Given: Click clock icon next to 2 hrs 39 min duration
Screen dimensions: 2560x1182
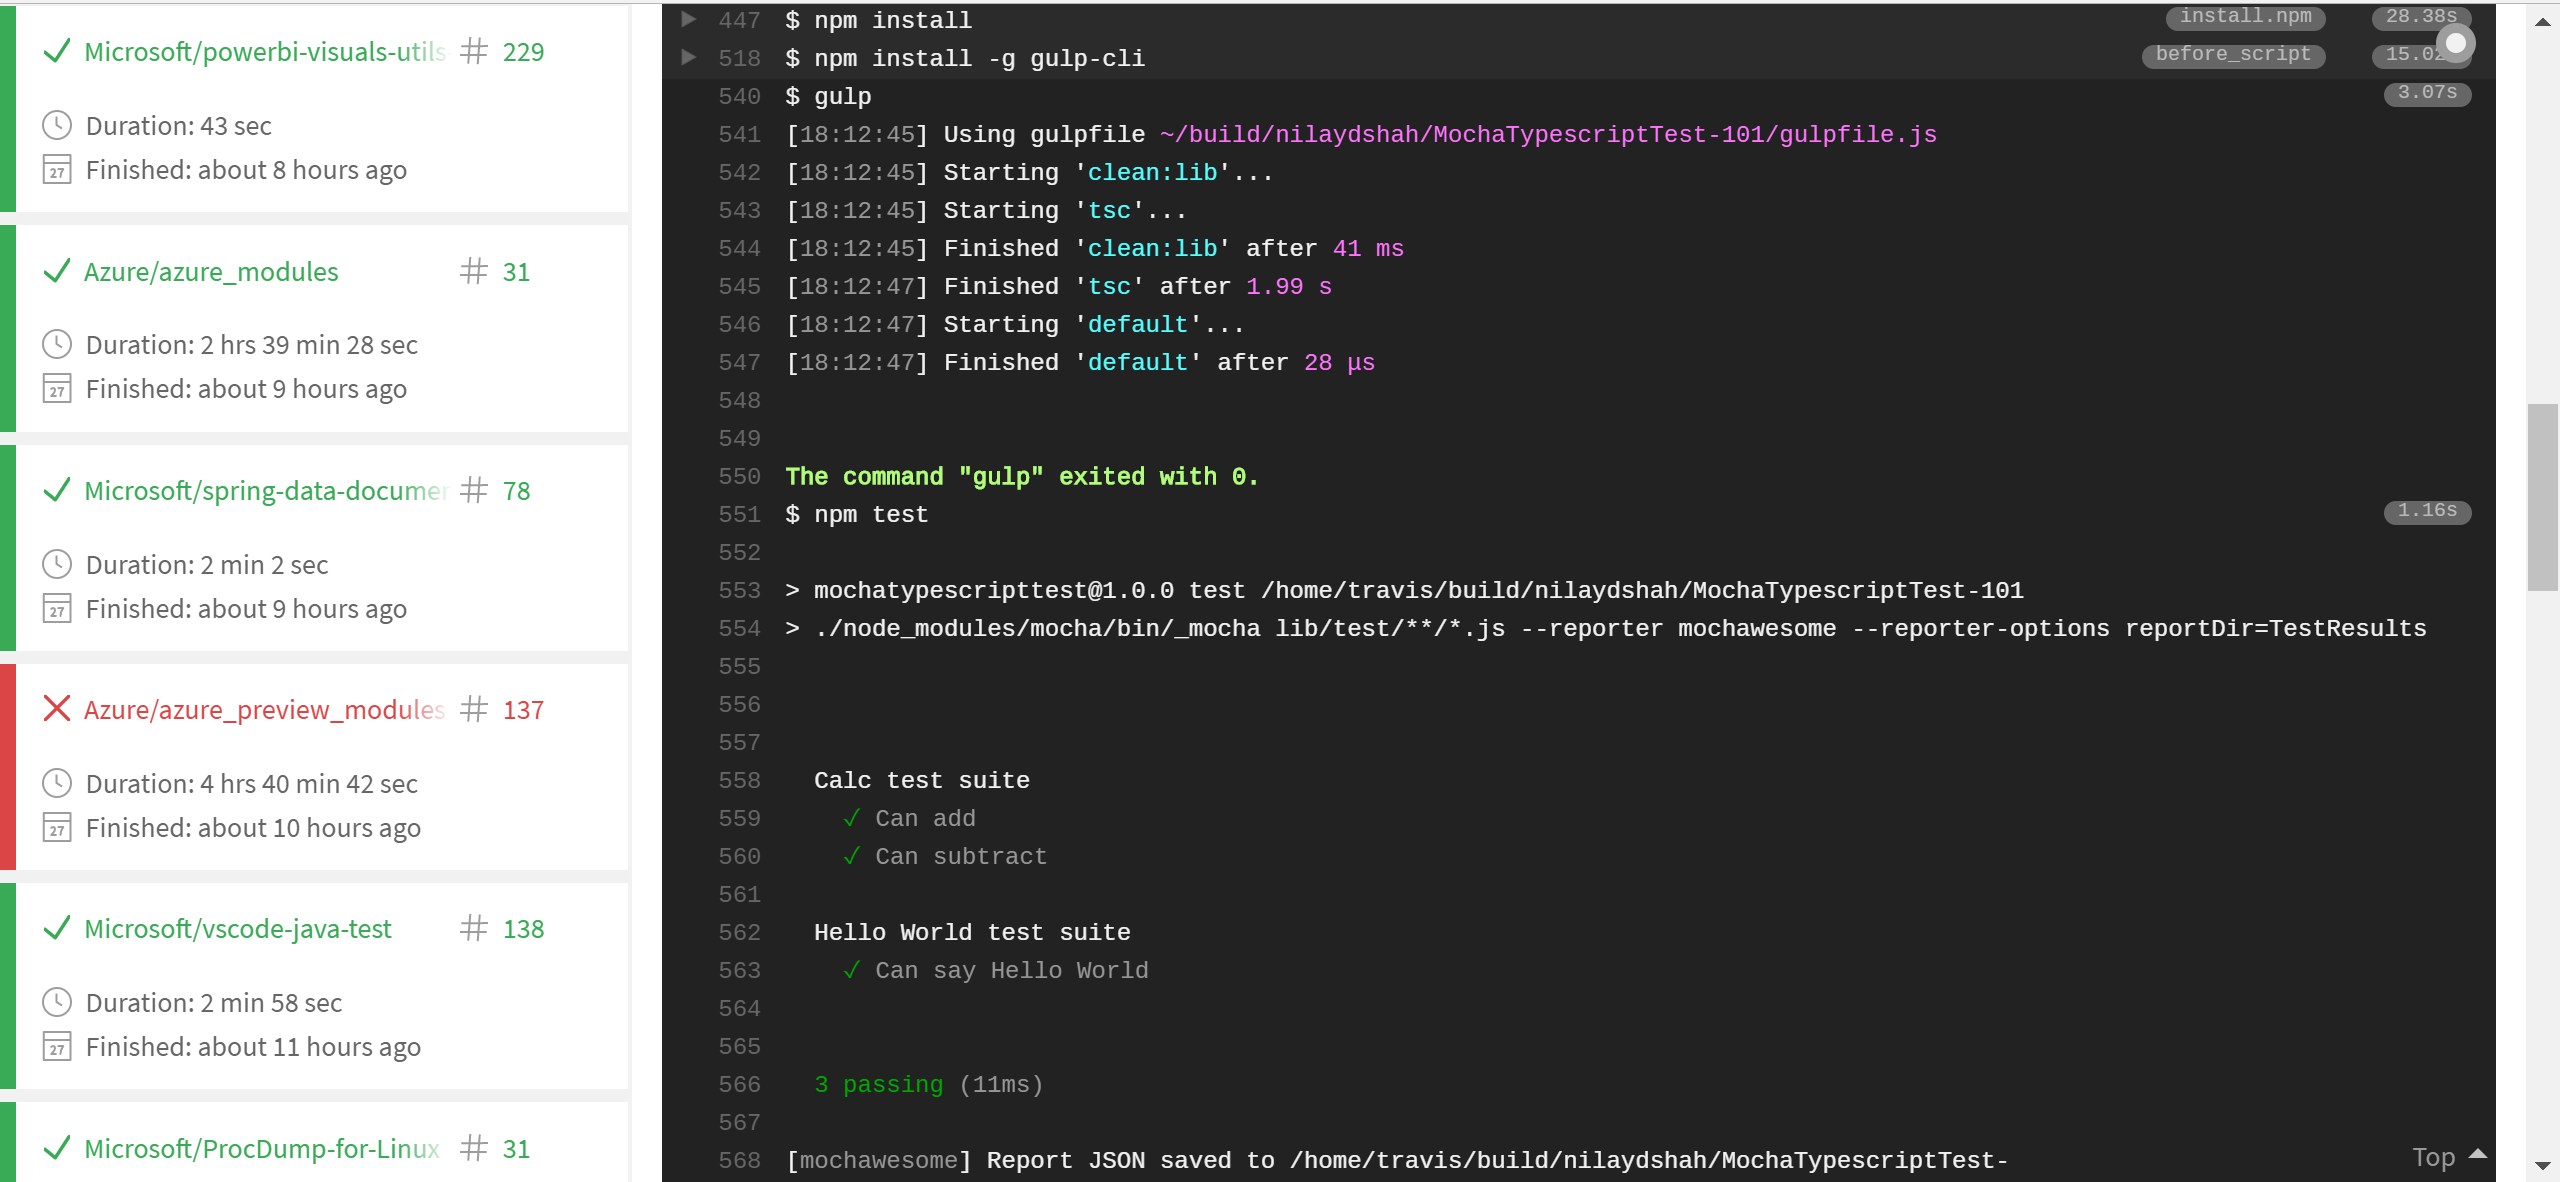Looking at the screenshot, I should [x=57, y=344].
